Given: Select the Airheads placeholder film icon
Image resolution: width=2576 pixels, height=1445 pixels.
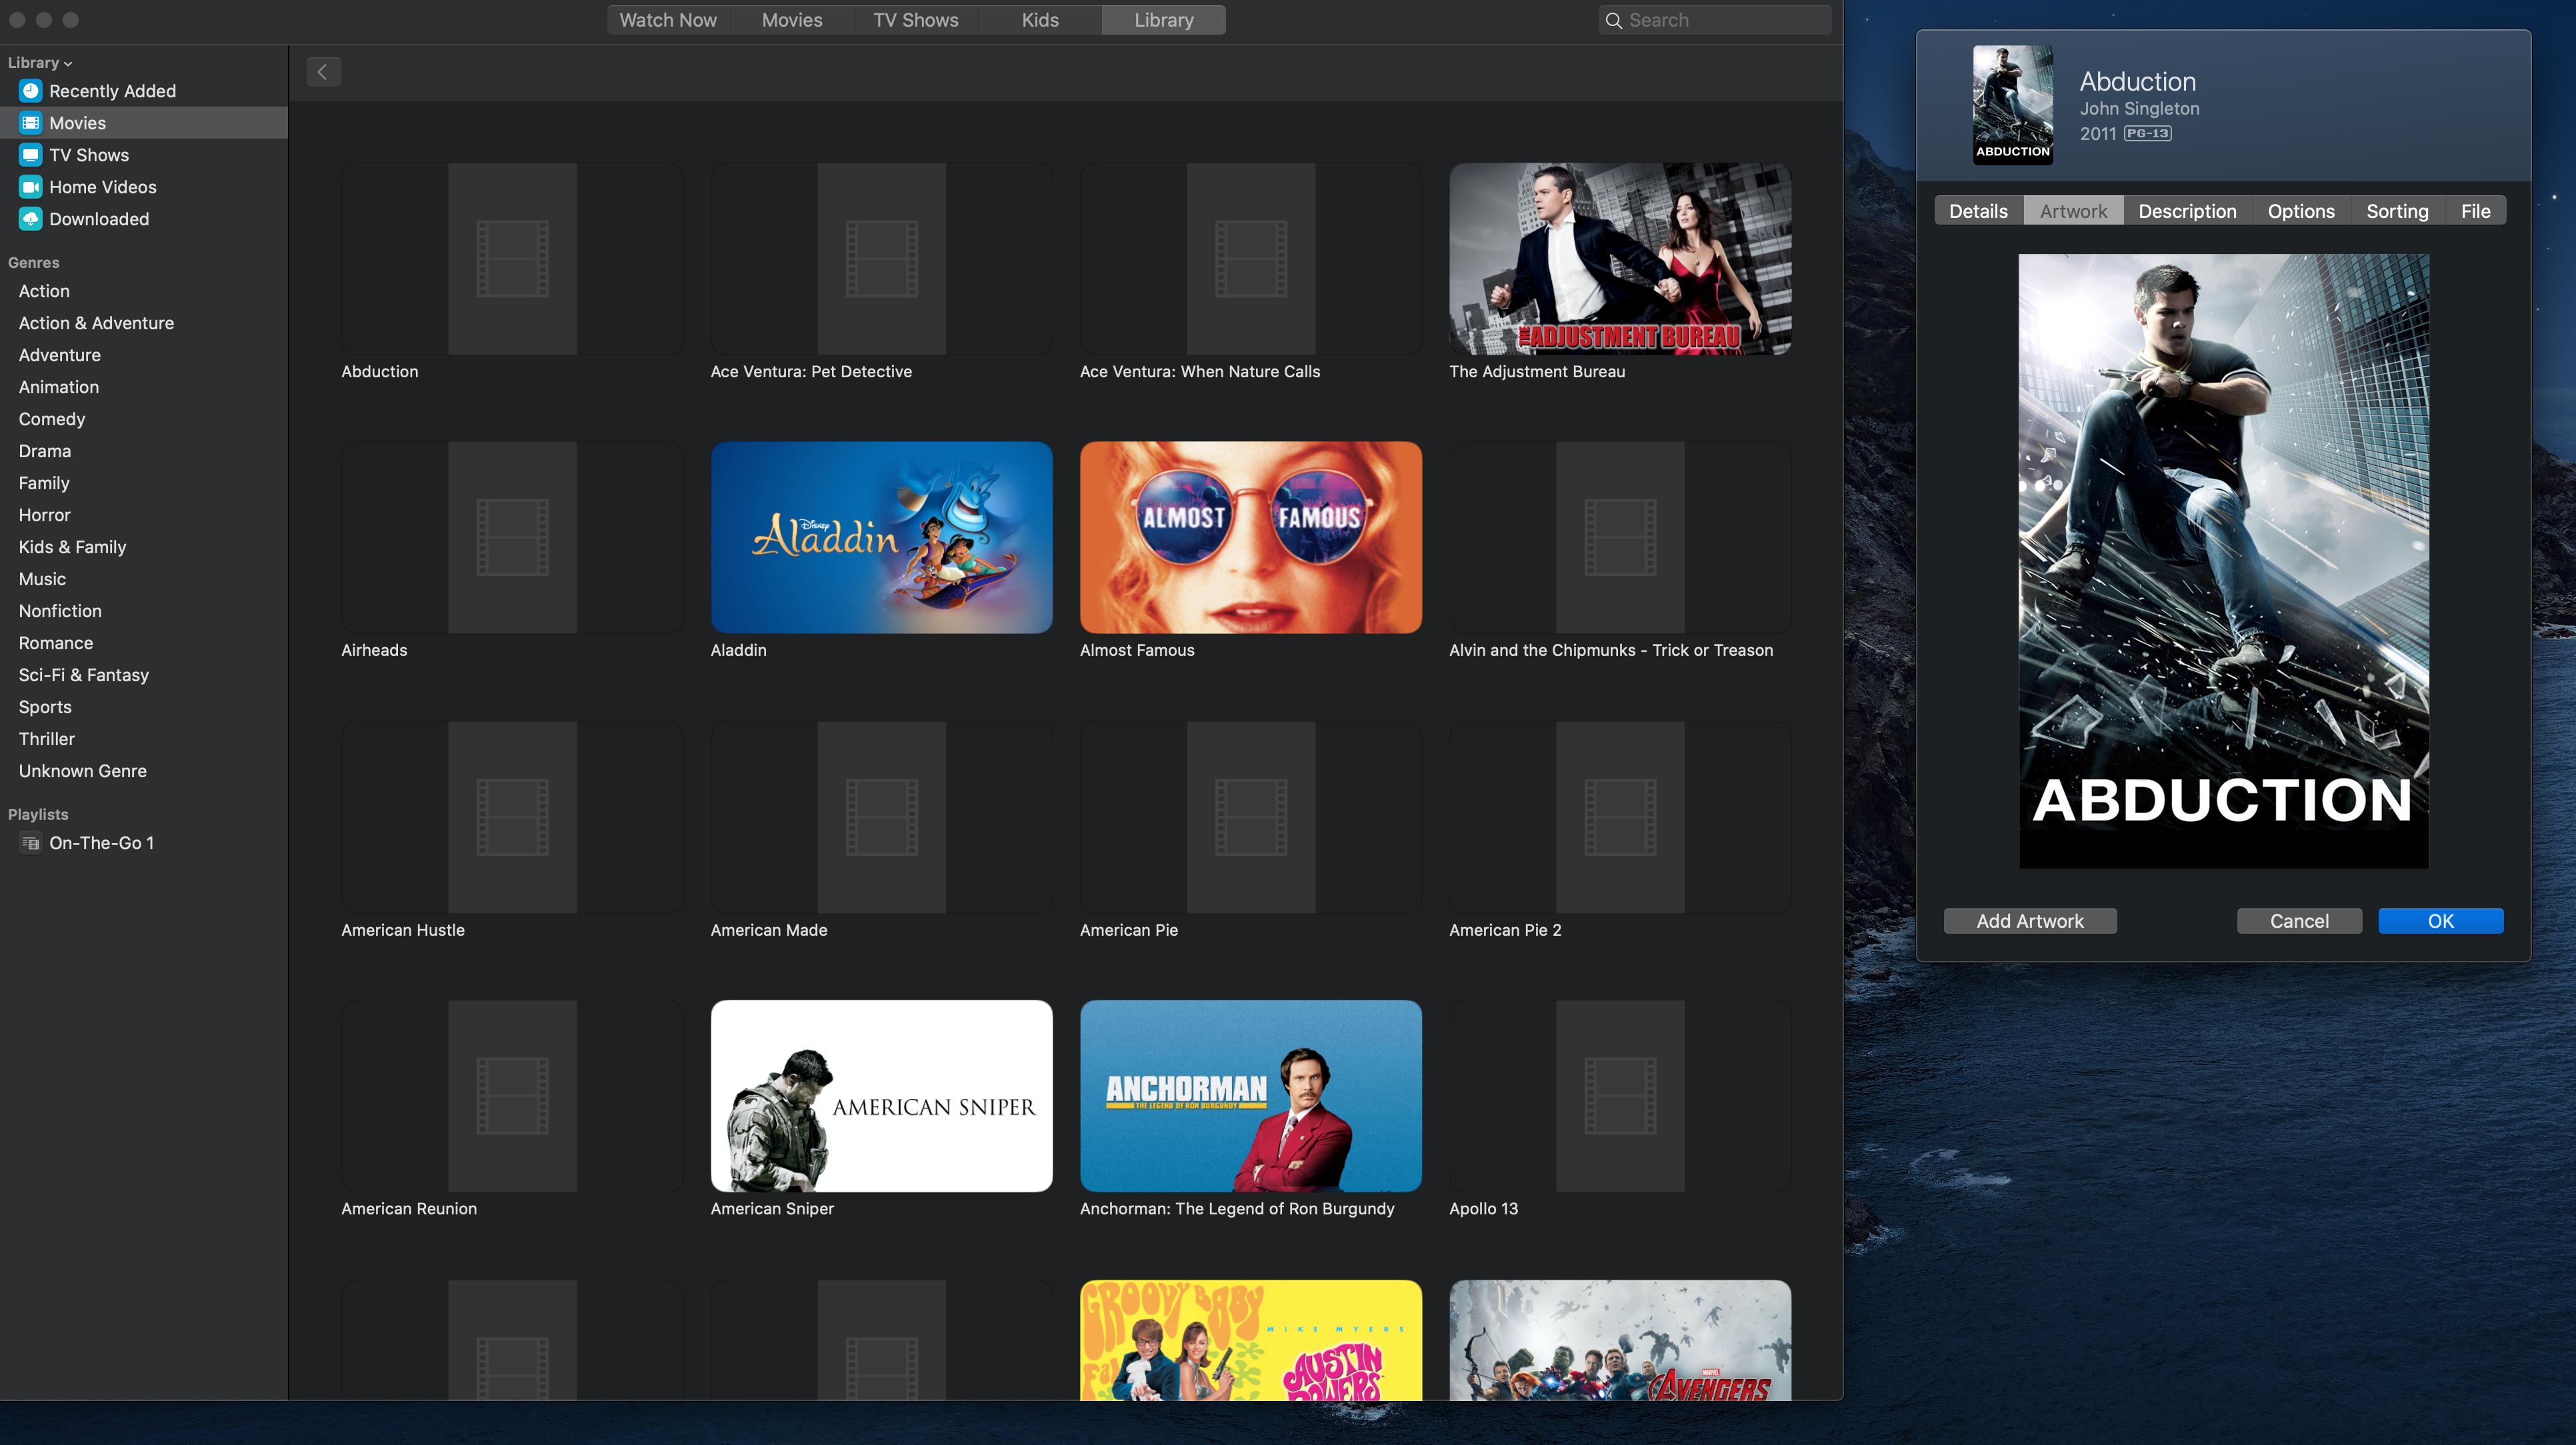Looking at the screenshot, I should tap(512, 538).
